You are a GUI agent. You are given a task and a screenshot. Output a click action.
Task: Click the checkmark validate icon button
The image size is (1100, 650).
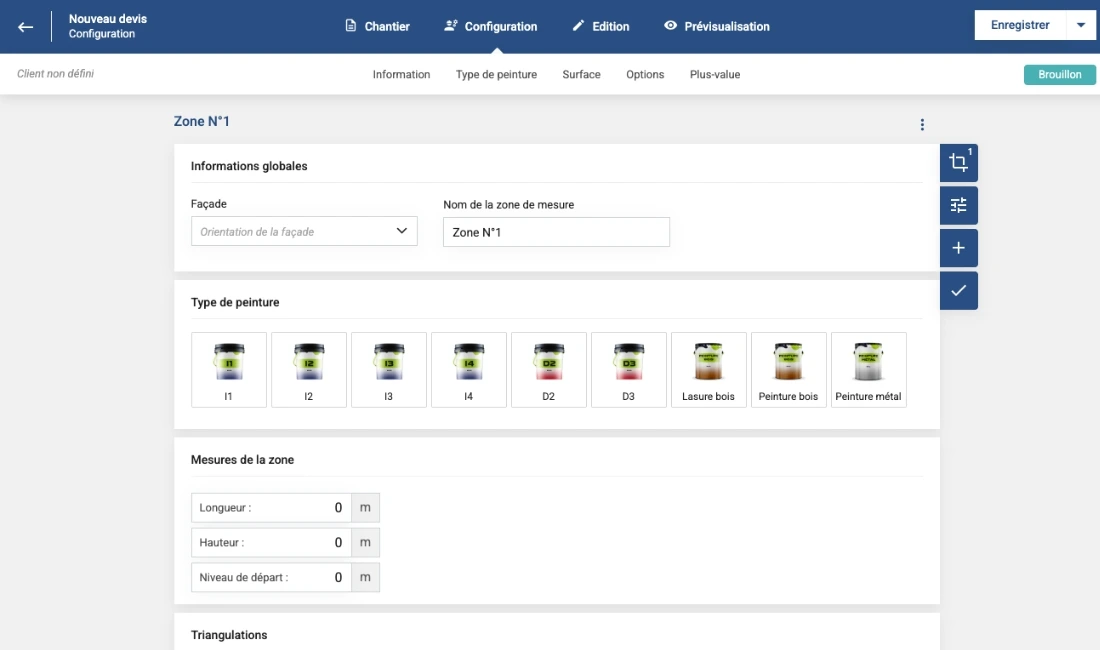click(958, 290)
